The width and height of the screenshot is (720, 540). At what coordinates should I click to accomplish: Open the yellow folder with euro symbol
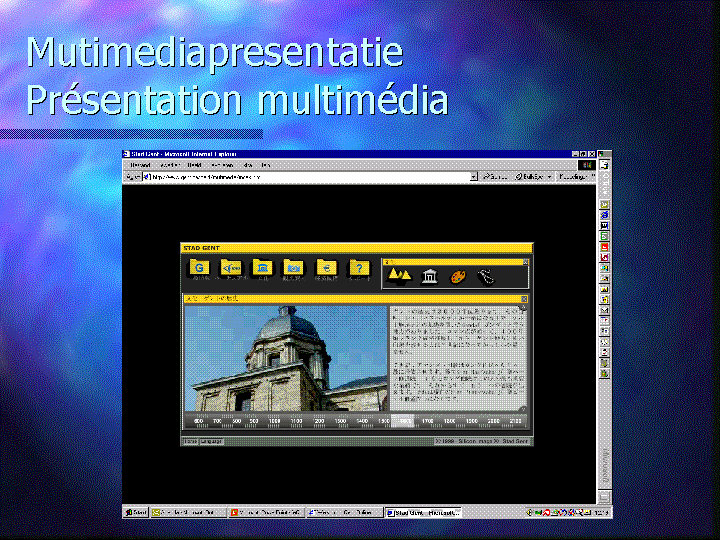[x=326, y=268]
